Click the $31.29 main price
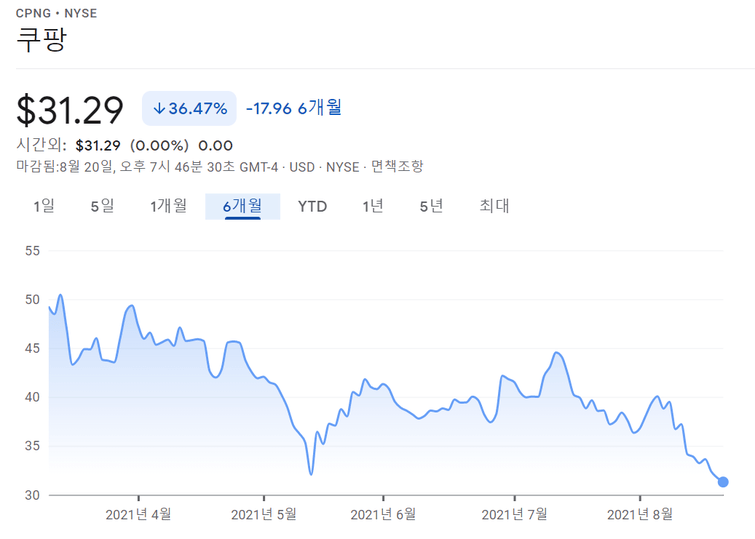Screen dimensions: 755x539 click(70, 111)
